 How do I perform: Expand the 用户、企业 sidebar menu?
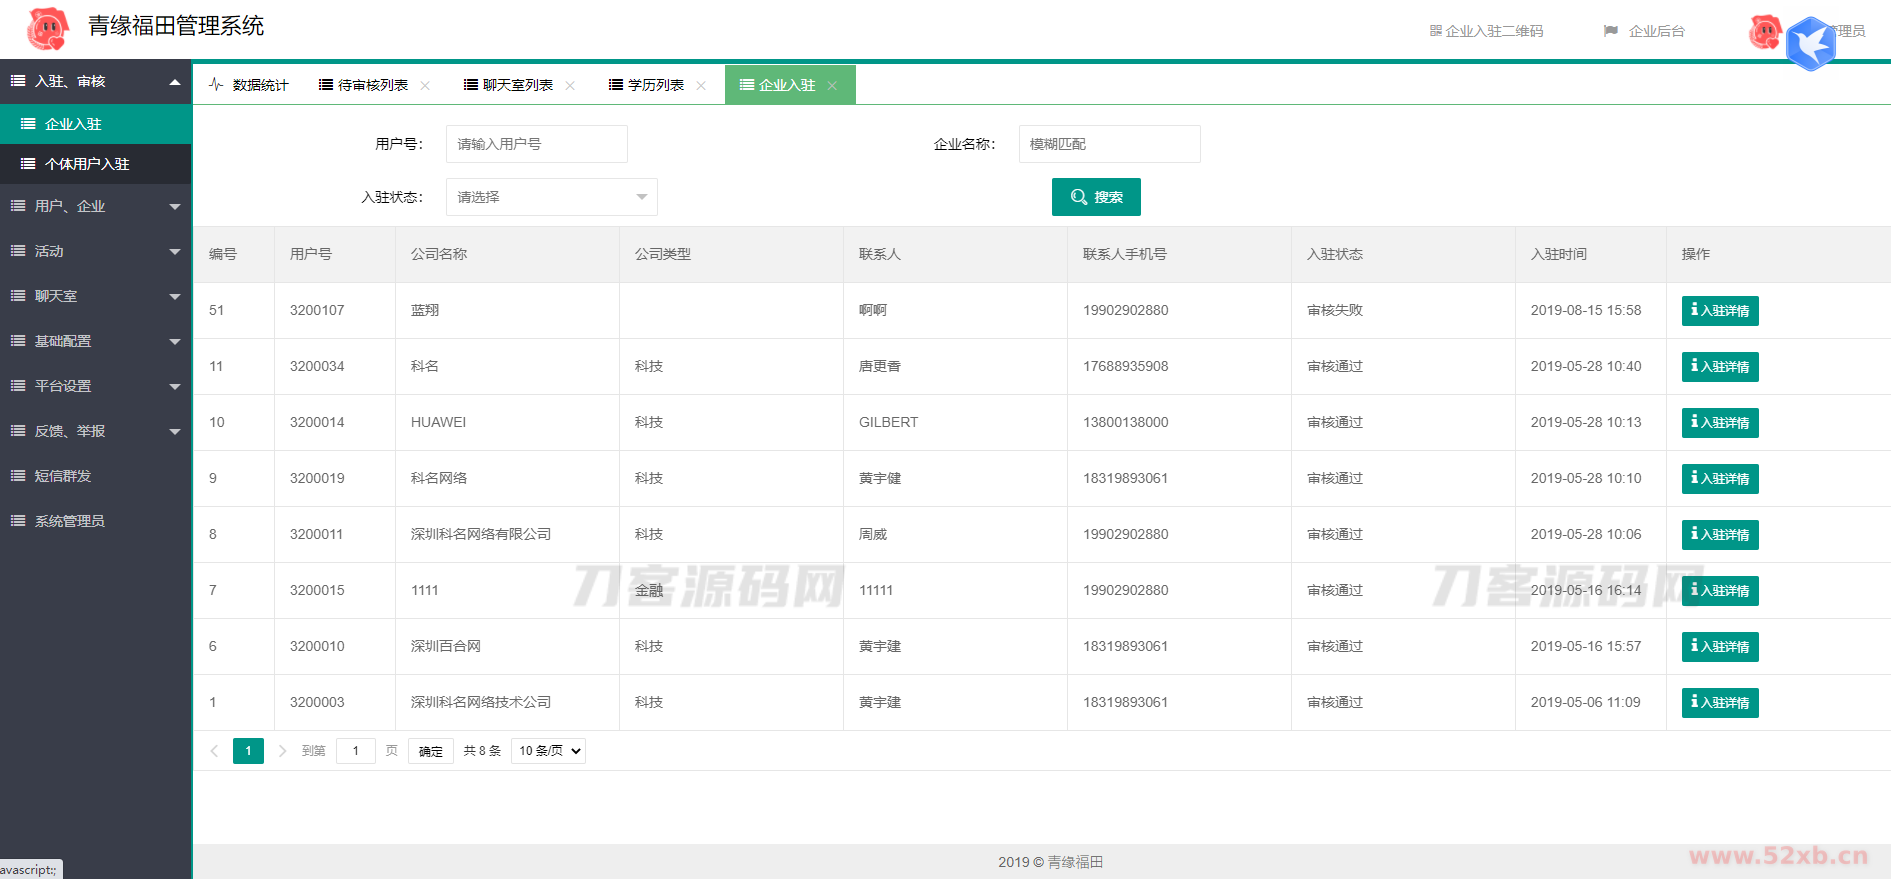click(95, 206)
